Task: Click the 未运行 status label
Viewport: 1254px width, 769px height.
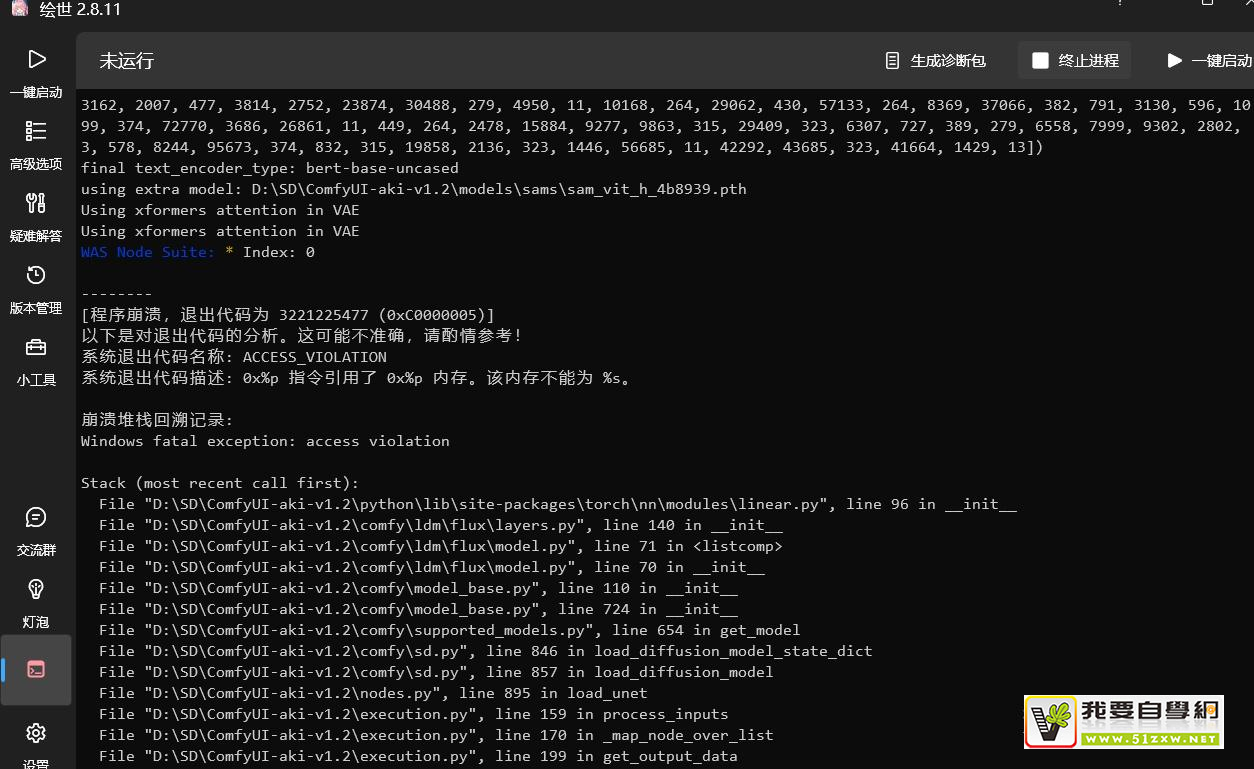Action: click(126, 61)
